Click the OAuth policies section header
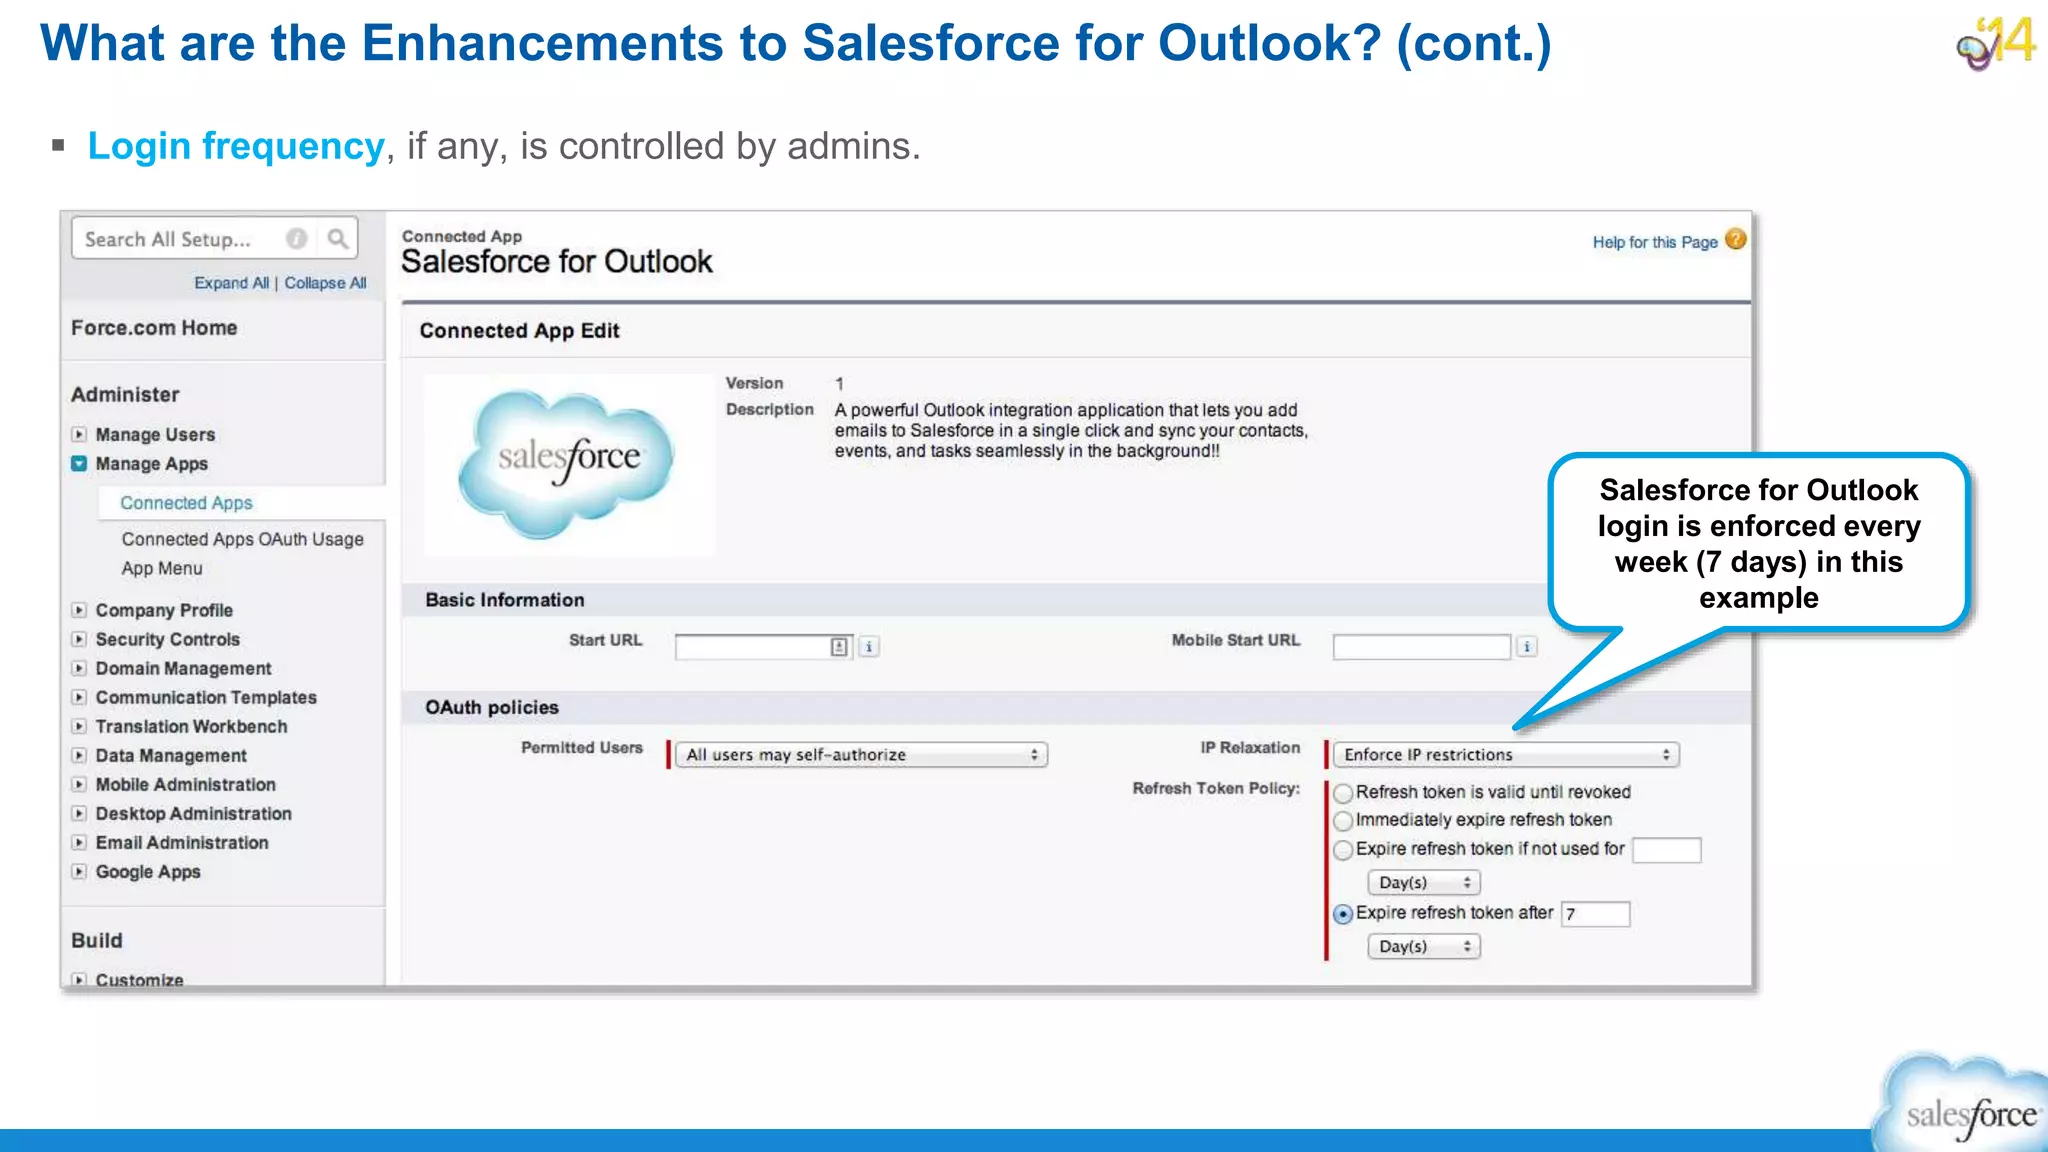The width and height of the screenshot is (2048, 1152). point(492,707)
